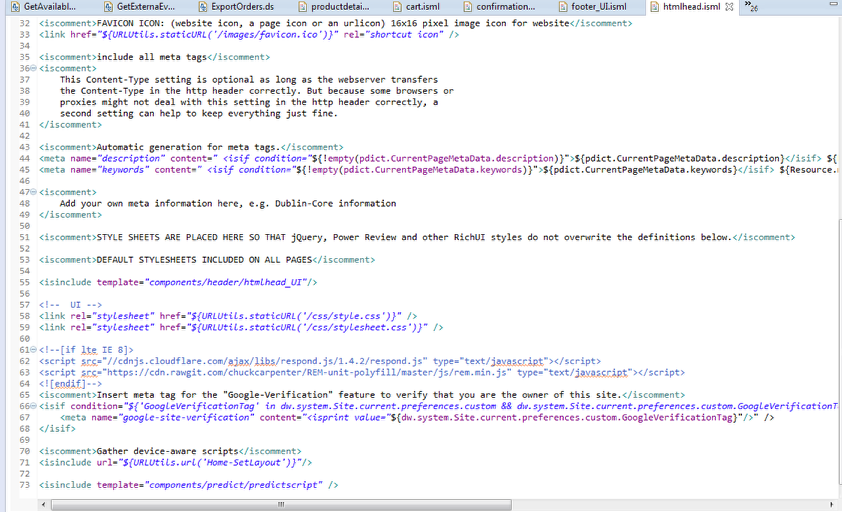842x512 pixels.
Task: Collapse the iscomment block at line 47
Action: tap(33, 192)
